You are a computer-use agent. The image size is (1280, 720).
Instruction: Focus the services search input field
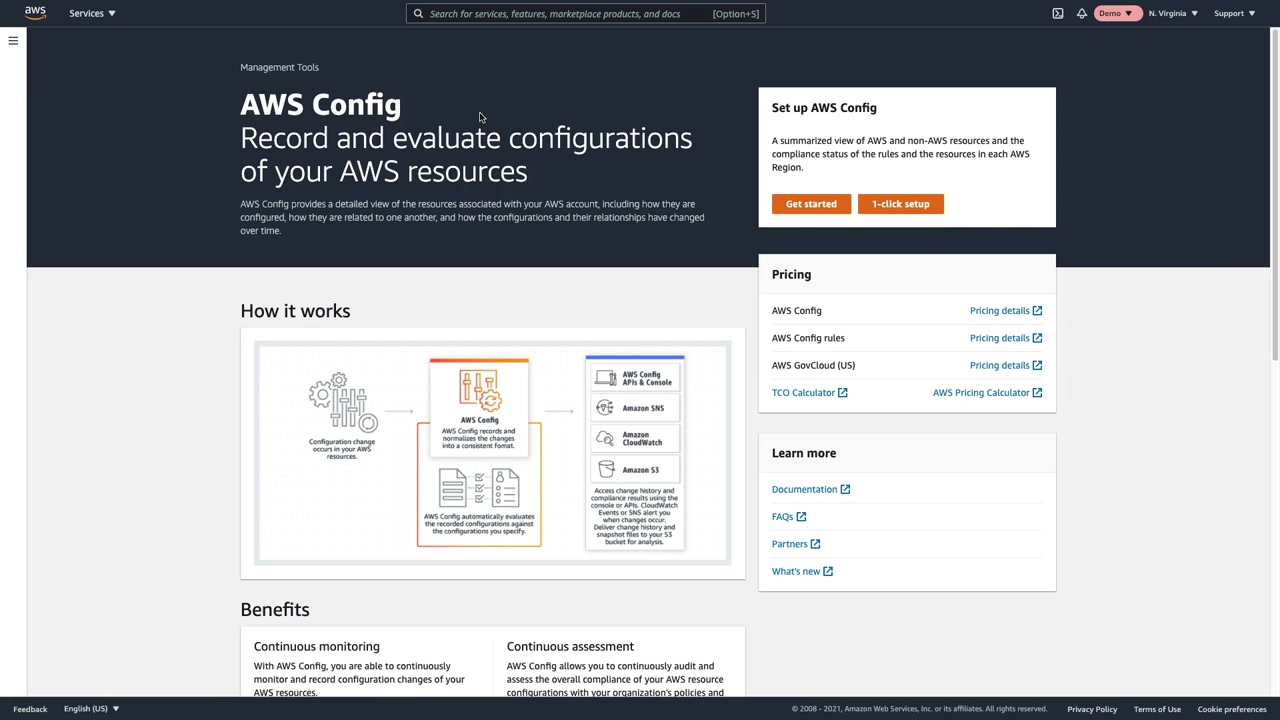point(586,14)
